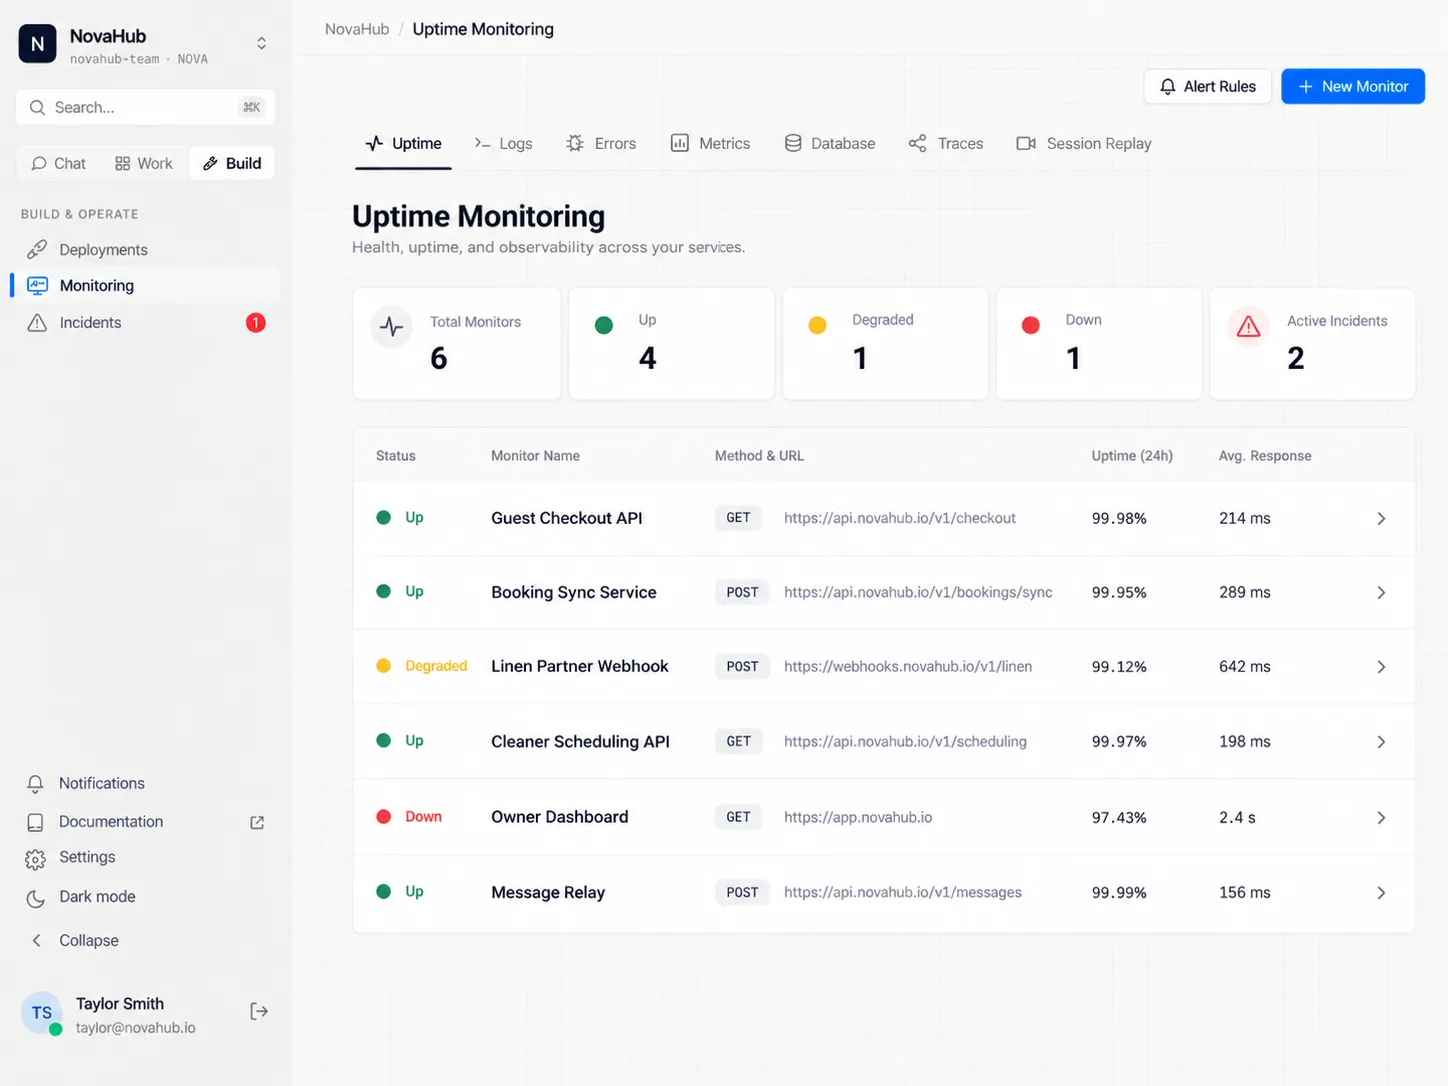
Task: Go to Incidents in the sidebar
Action: [145, 322]
